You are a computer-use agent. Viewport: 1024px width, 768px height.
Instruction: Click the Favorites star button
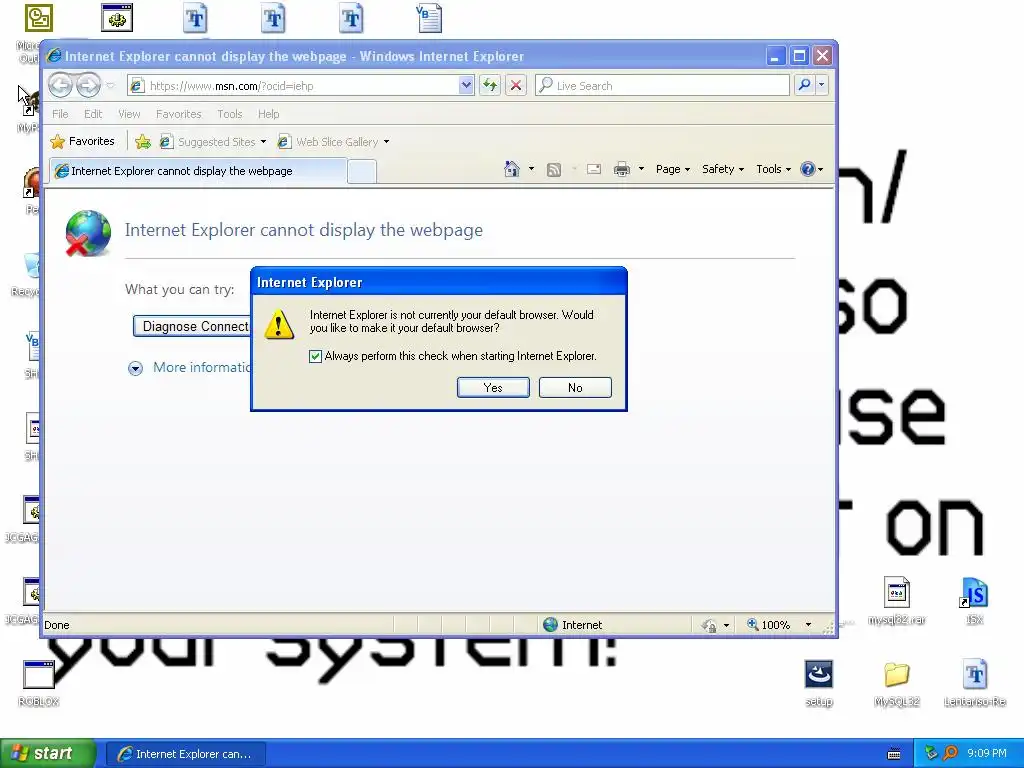(83, 141)
